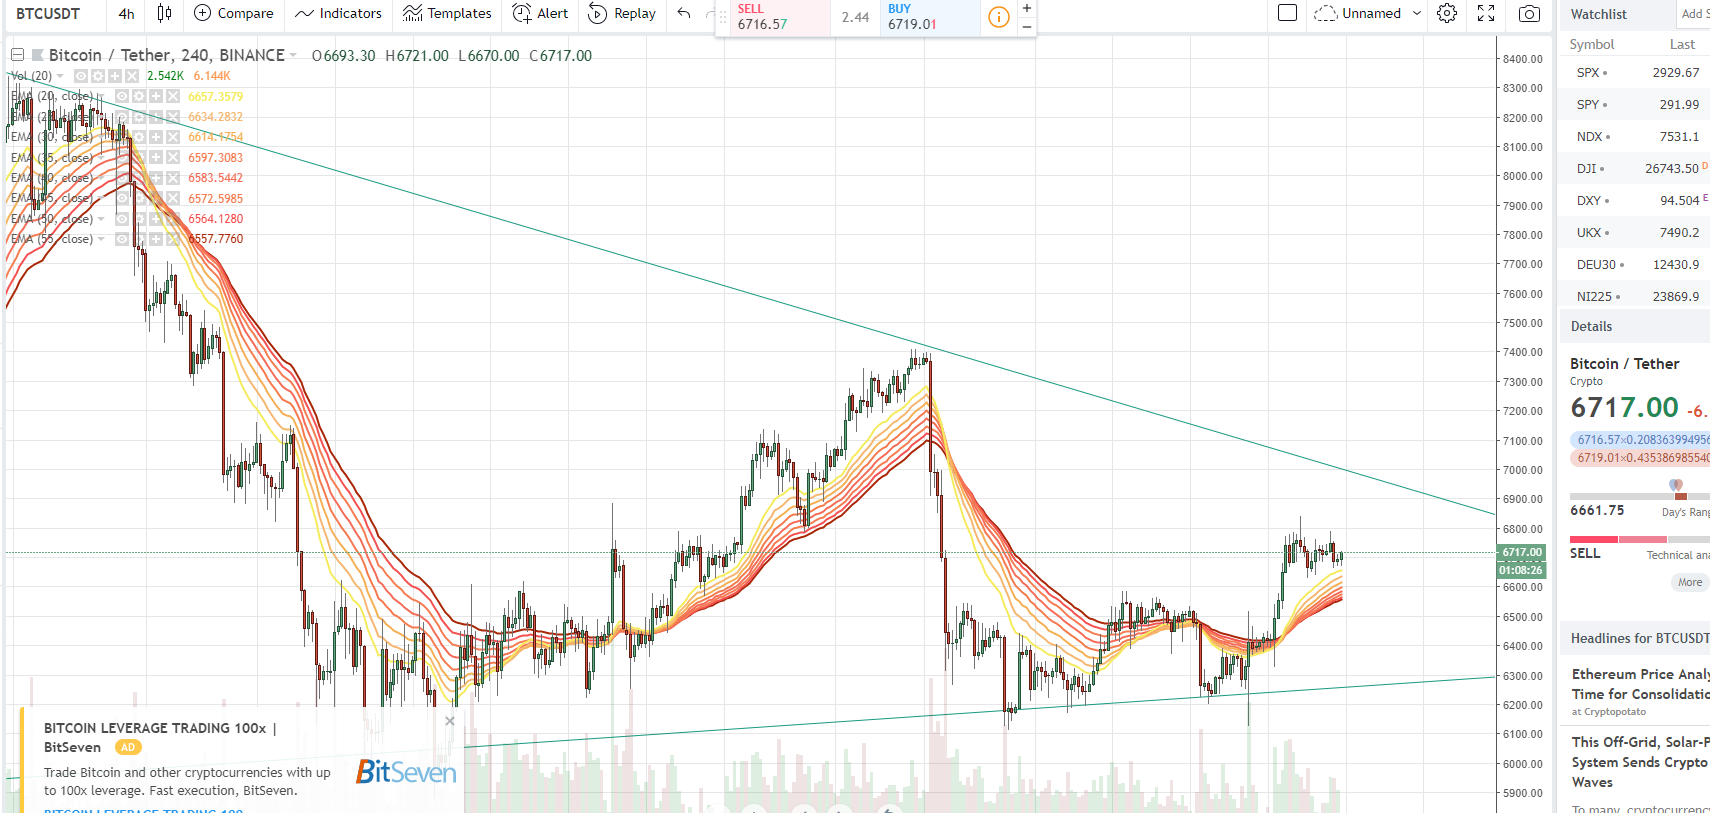
Task: Create a new Alert
Action: (540, 13)
